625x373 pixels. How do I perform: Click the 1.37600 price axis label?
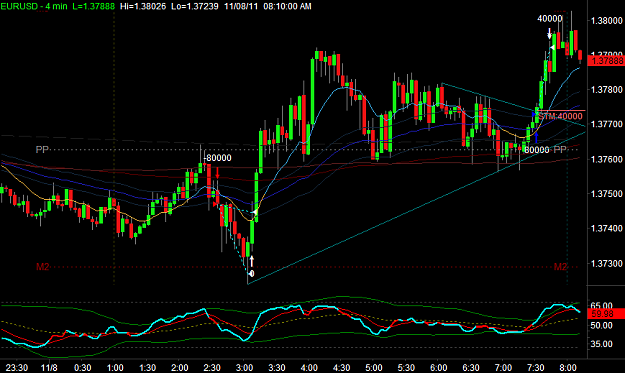tap(607, 159)
